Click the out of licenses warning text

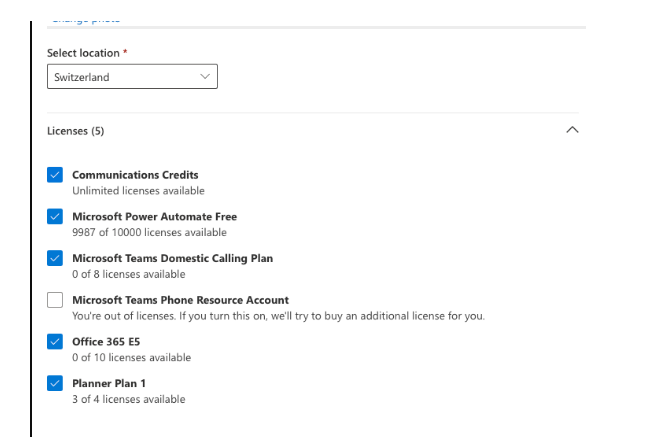278,316
